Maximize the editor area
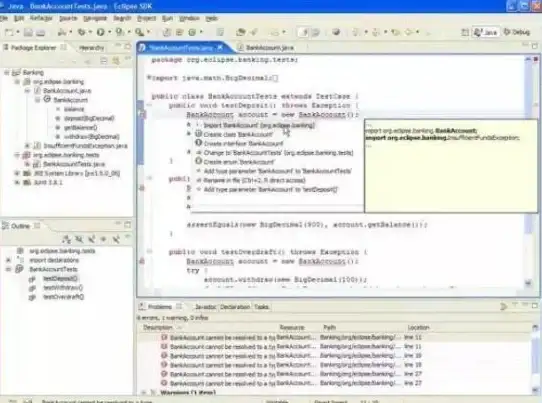This screenshot has height=403, width=542. point(535,46)
